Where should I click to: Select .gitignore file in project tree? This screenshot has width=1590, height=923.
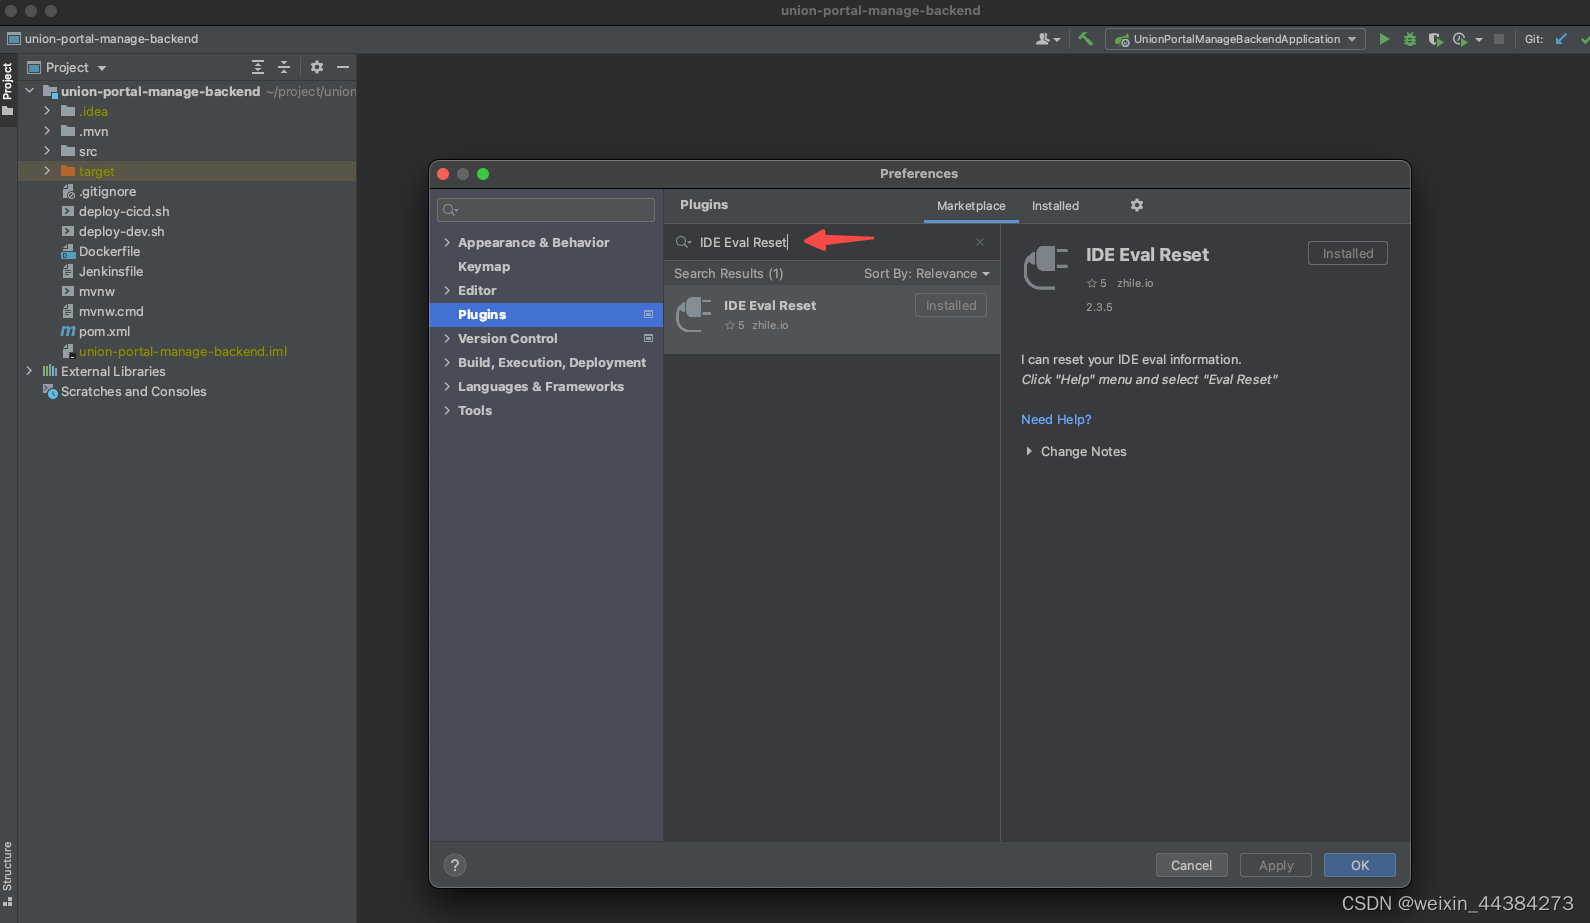click(99, 192)
